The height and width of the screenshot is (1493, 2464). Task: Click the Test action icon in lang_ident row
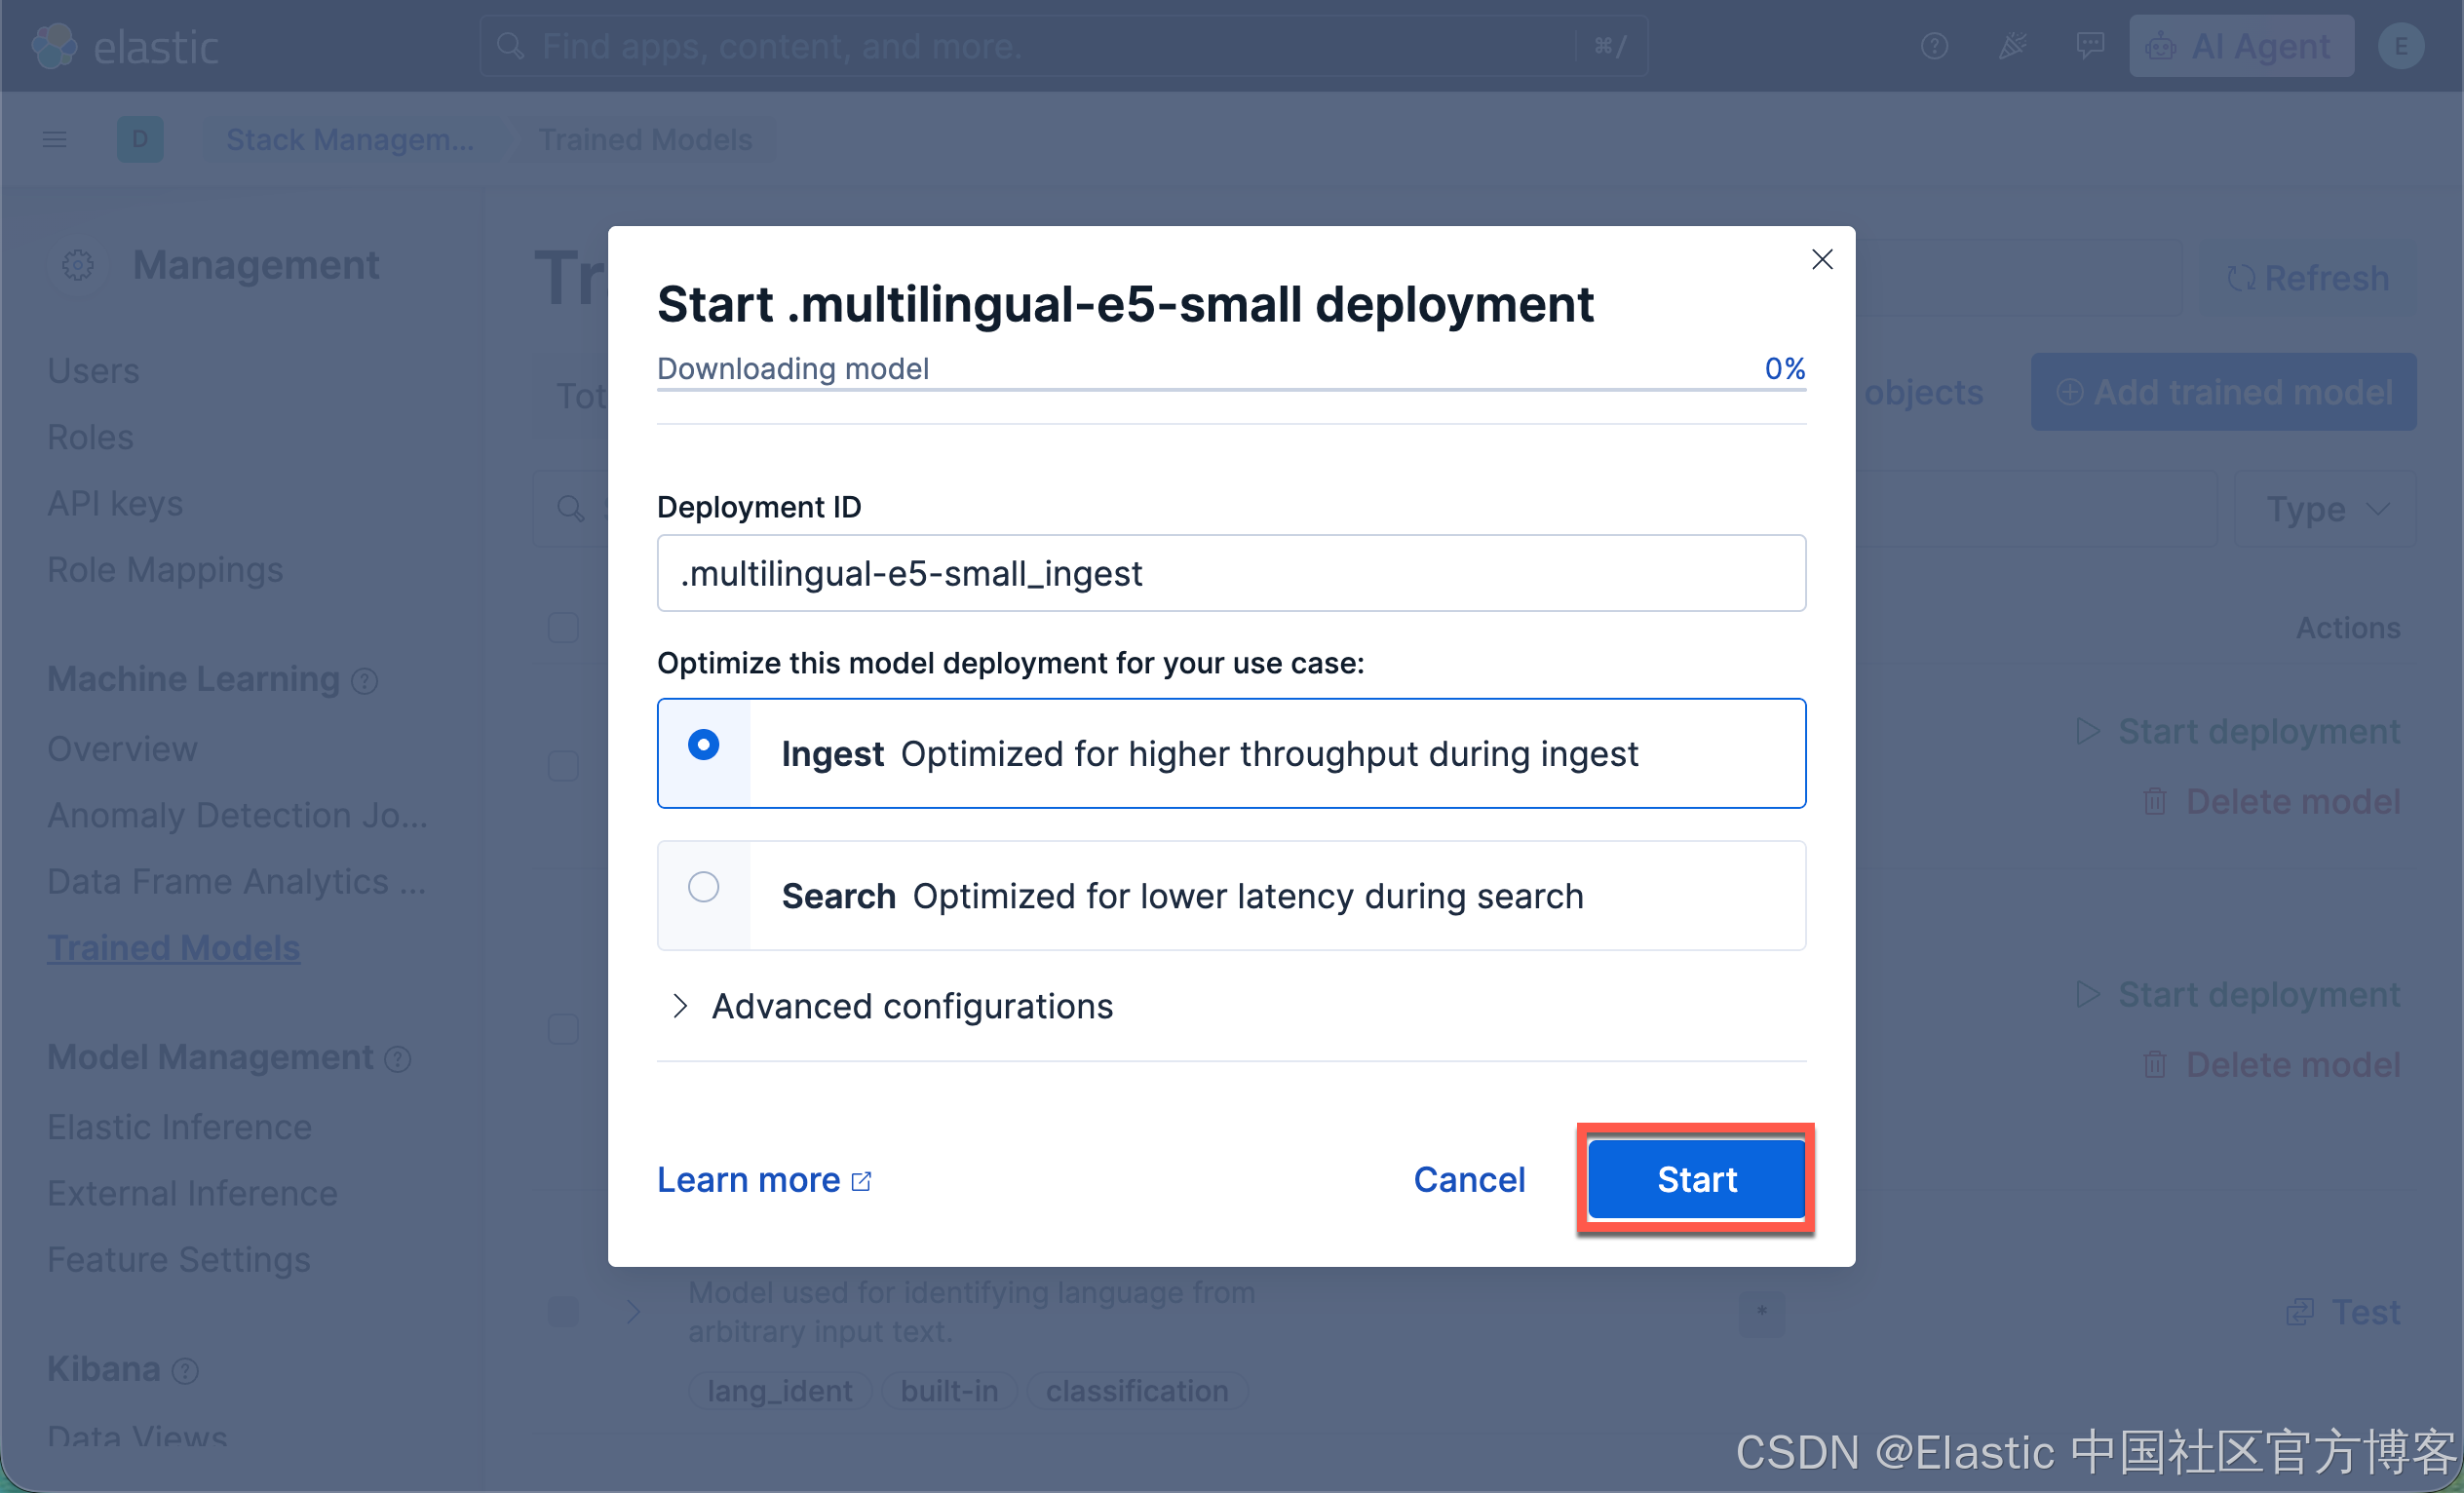tap(2300, 1312)
